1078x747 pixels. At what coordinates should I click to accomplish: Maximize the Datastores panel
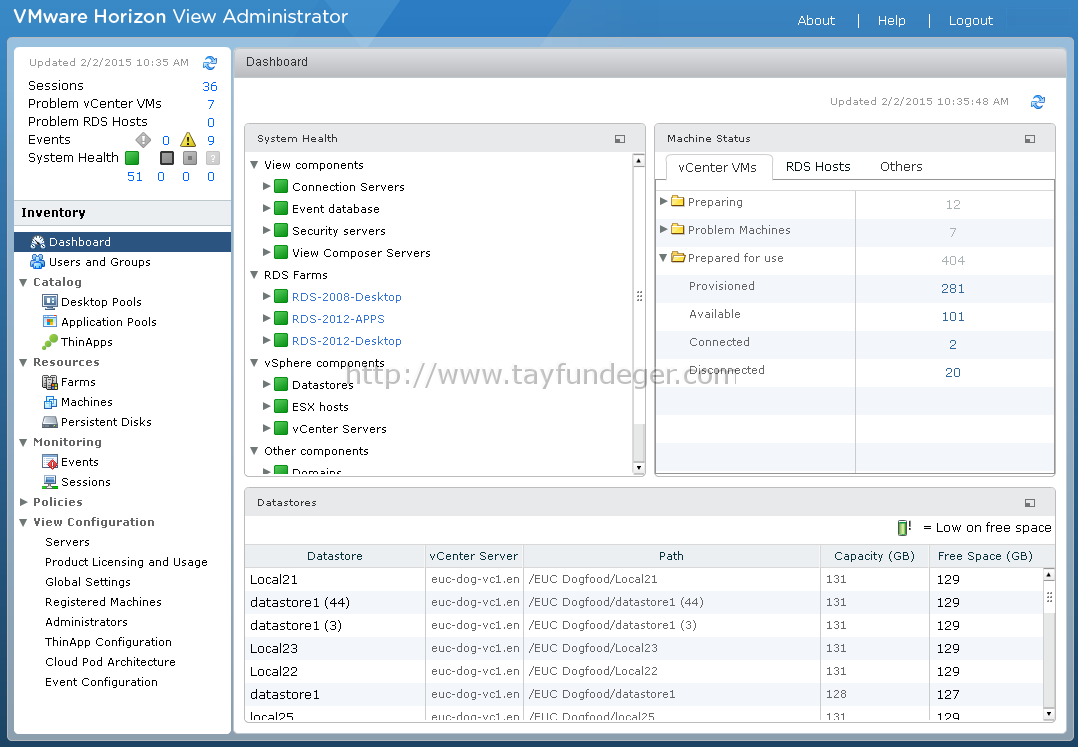(x=1030, y=503)
